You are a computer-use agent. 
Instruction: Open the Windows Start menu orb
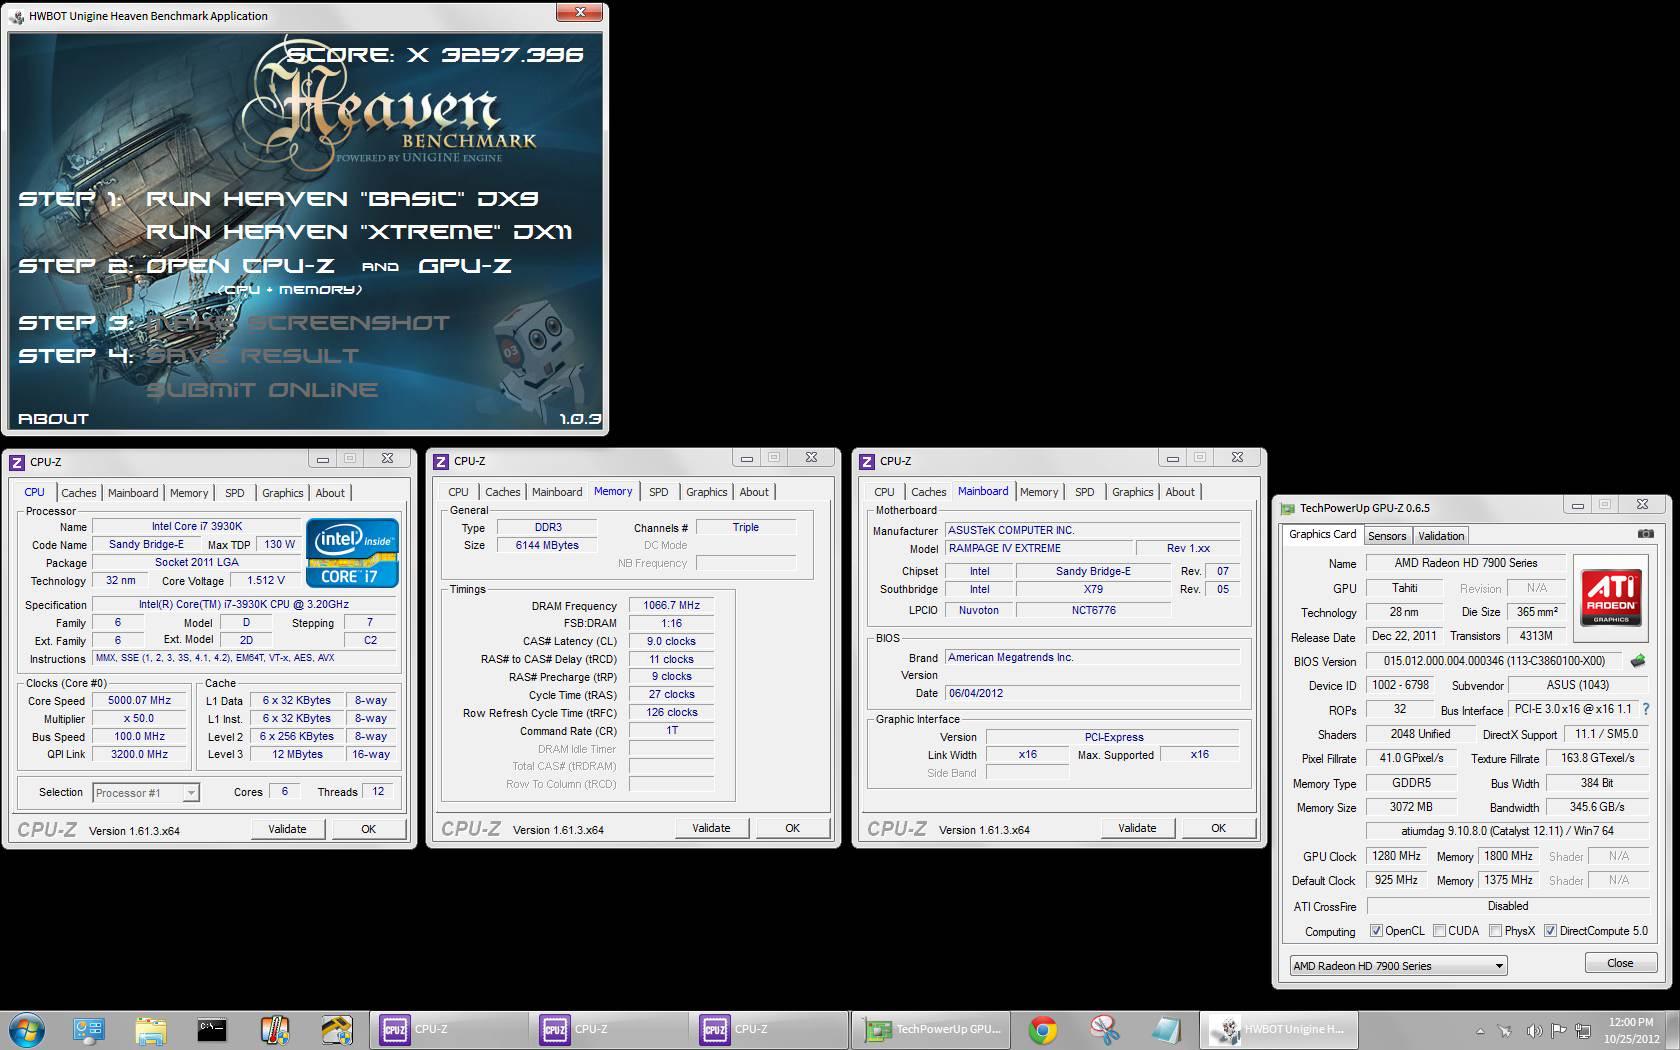(26, 1029)
